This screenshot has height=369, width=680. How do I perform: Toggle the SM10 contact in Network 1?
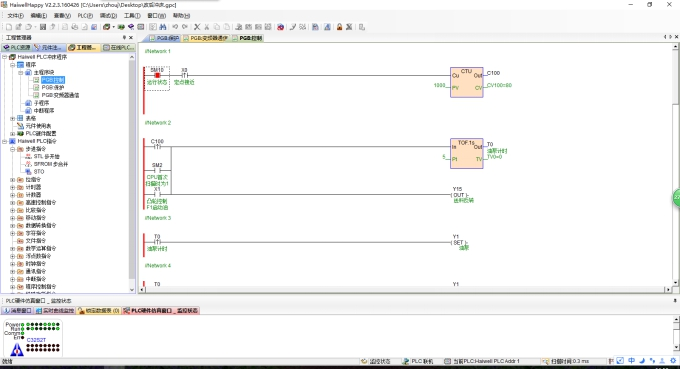click(x=157, y=75)
